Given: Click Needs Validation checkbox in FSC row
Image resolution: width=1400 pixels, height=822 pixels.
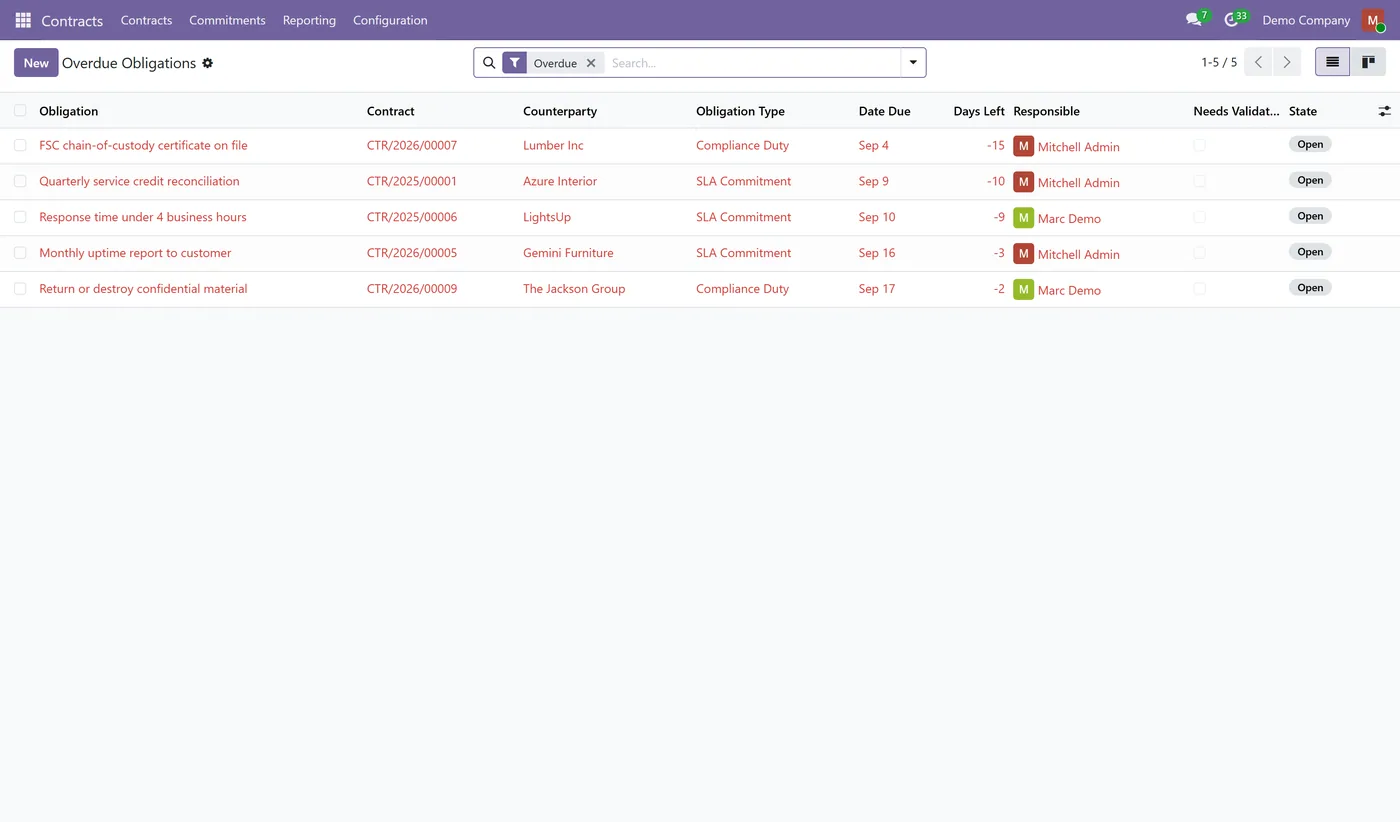Looking at the screenshot, I should pyautogui.click(x=1199, y=145).
